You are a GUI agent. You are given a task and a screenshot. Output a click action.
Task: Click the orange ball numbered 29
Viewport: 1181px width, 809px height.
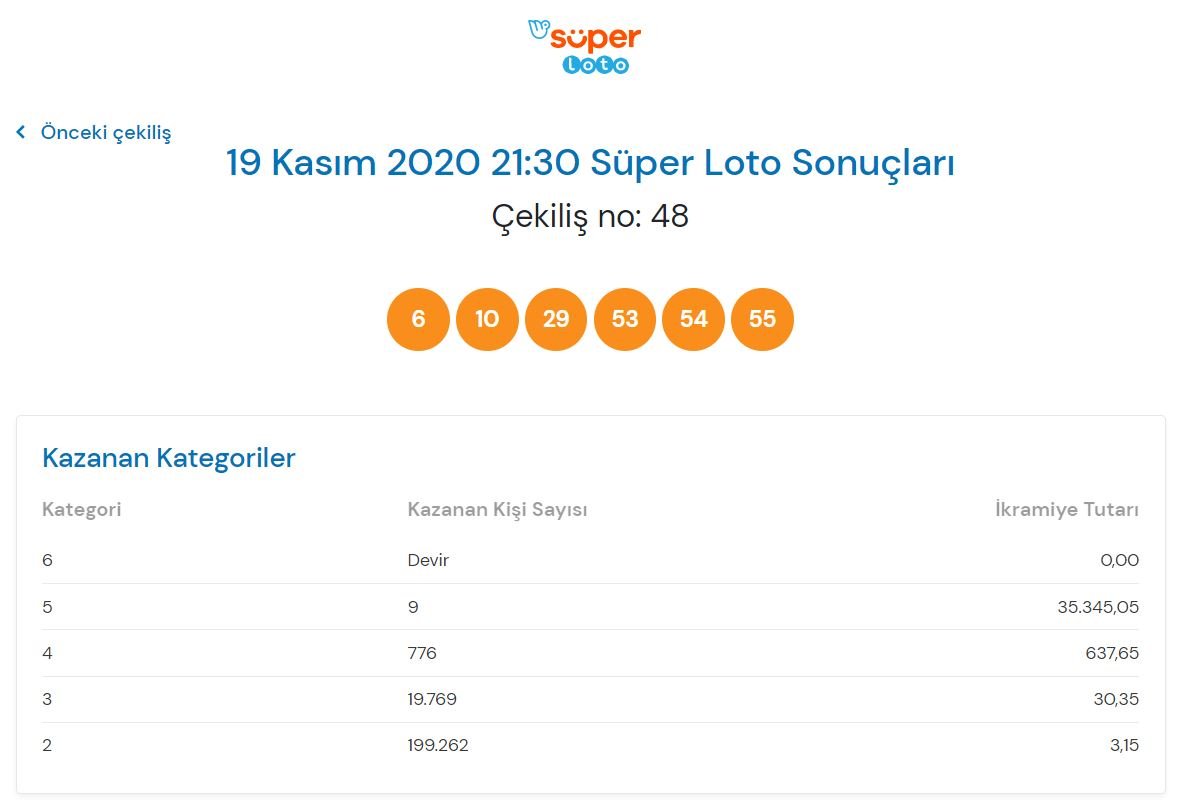tap(556, 319)
